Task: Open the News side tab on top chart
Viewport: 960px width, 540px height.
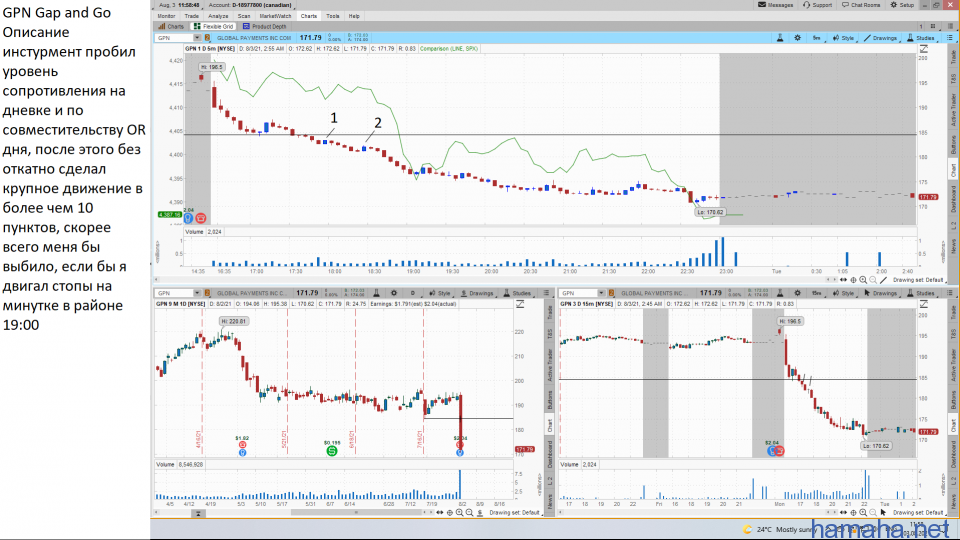Action: point(953,244)
